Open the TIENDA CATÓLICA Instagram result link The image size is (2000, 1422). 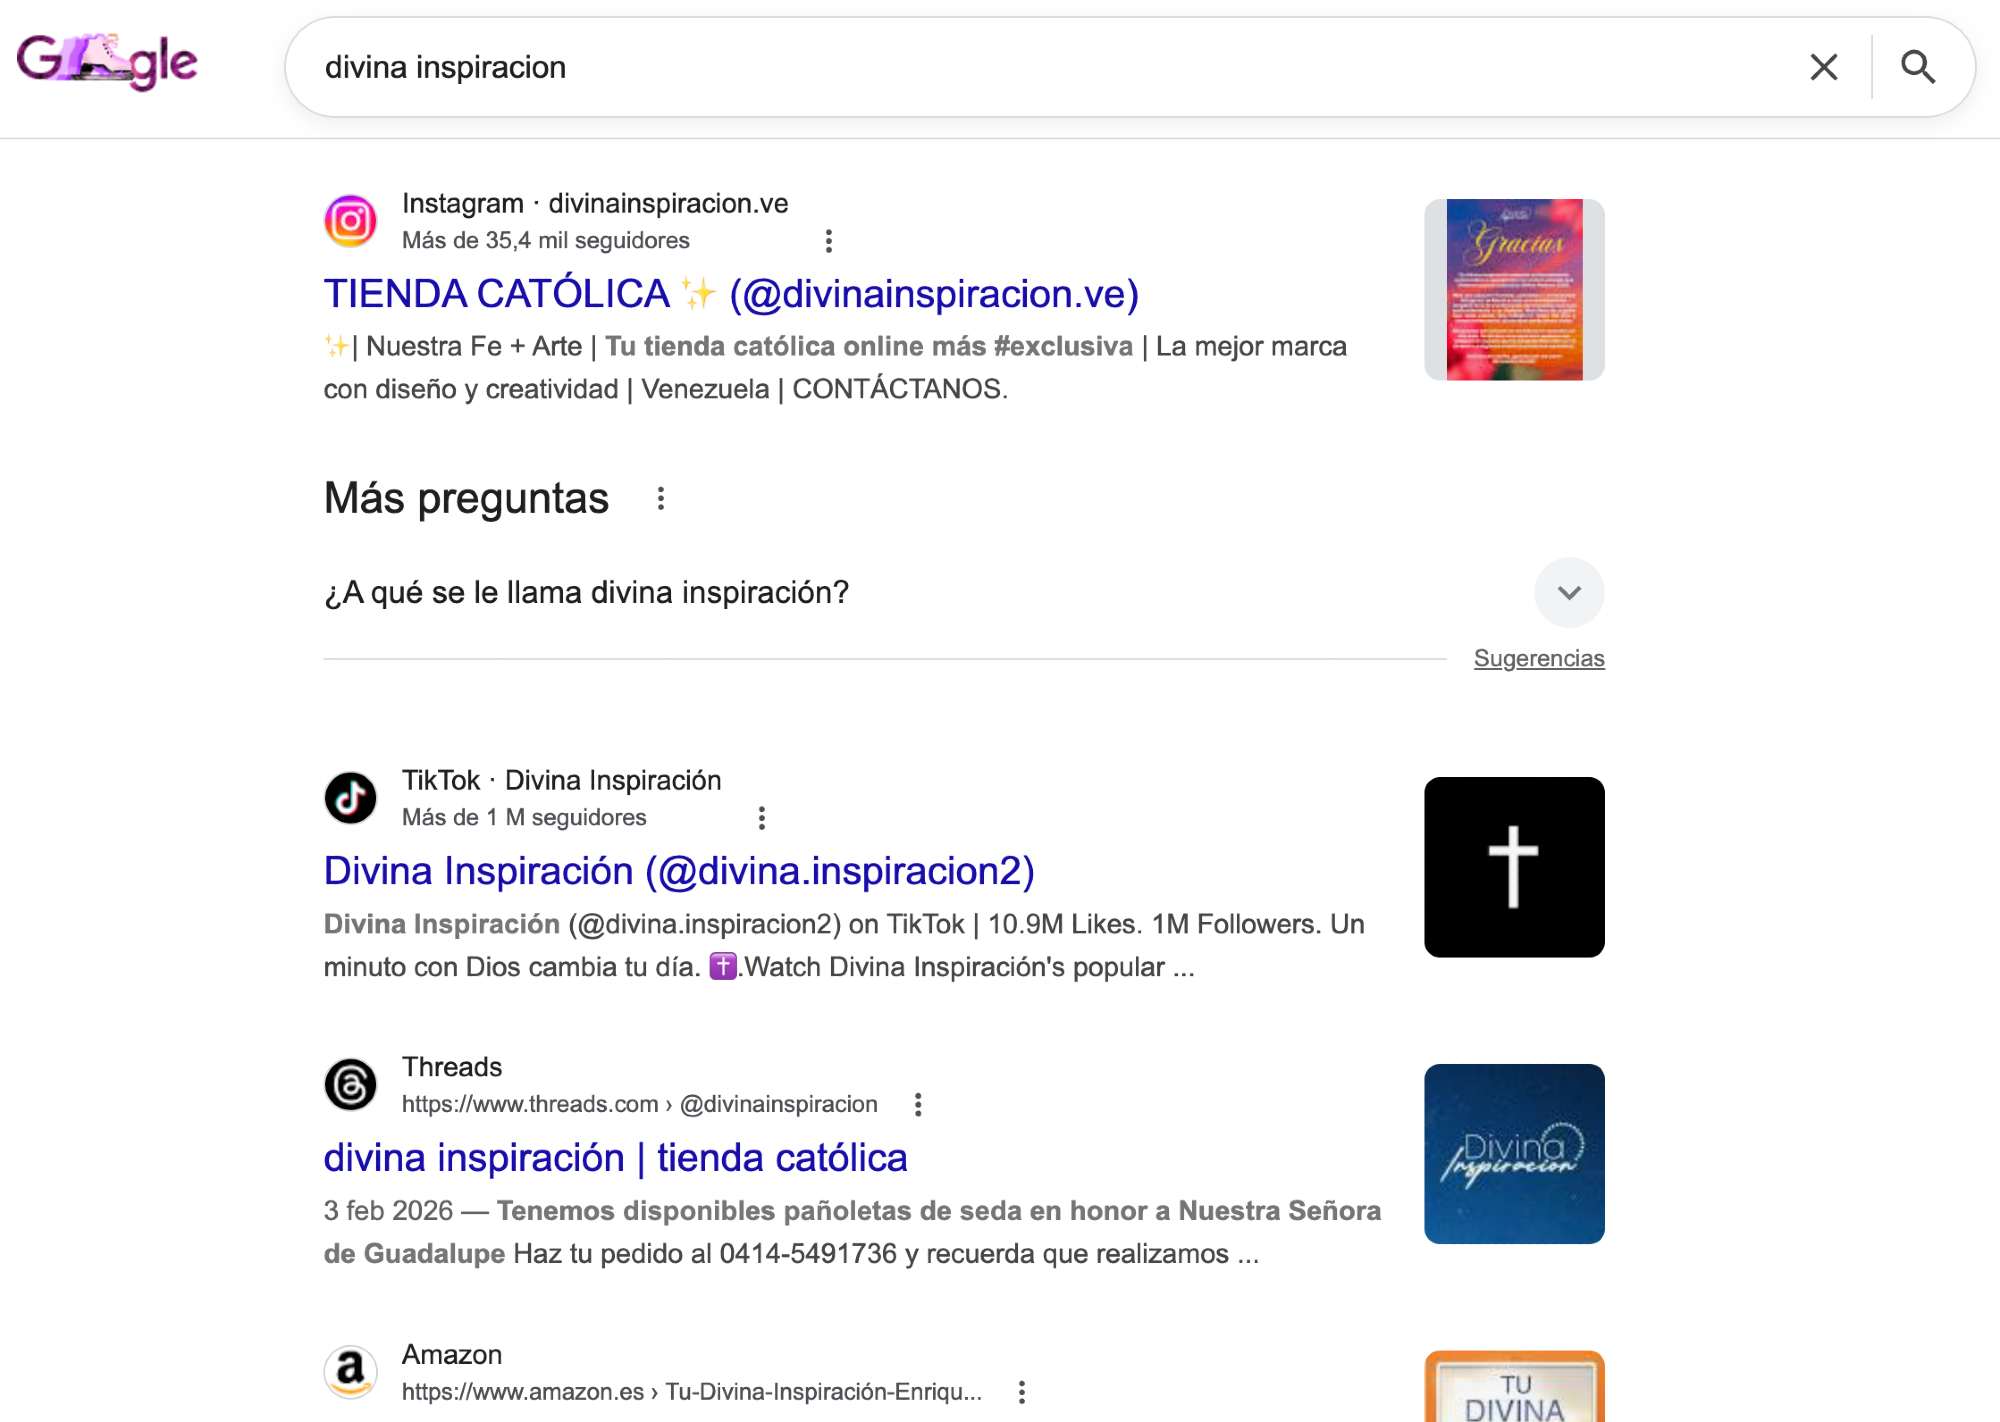click(731, 294)
